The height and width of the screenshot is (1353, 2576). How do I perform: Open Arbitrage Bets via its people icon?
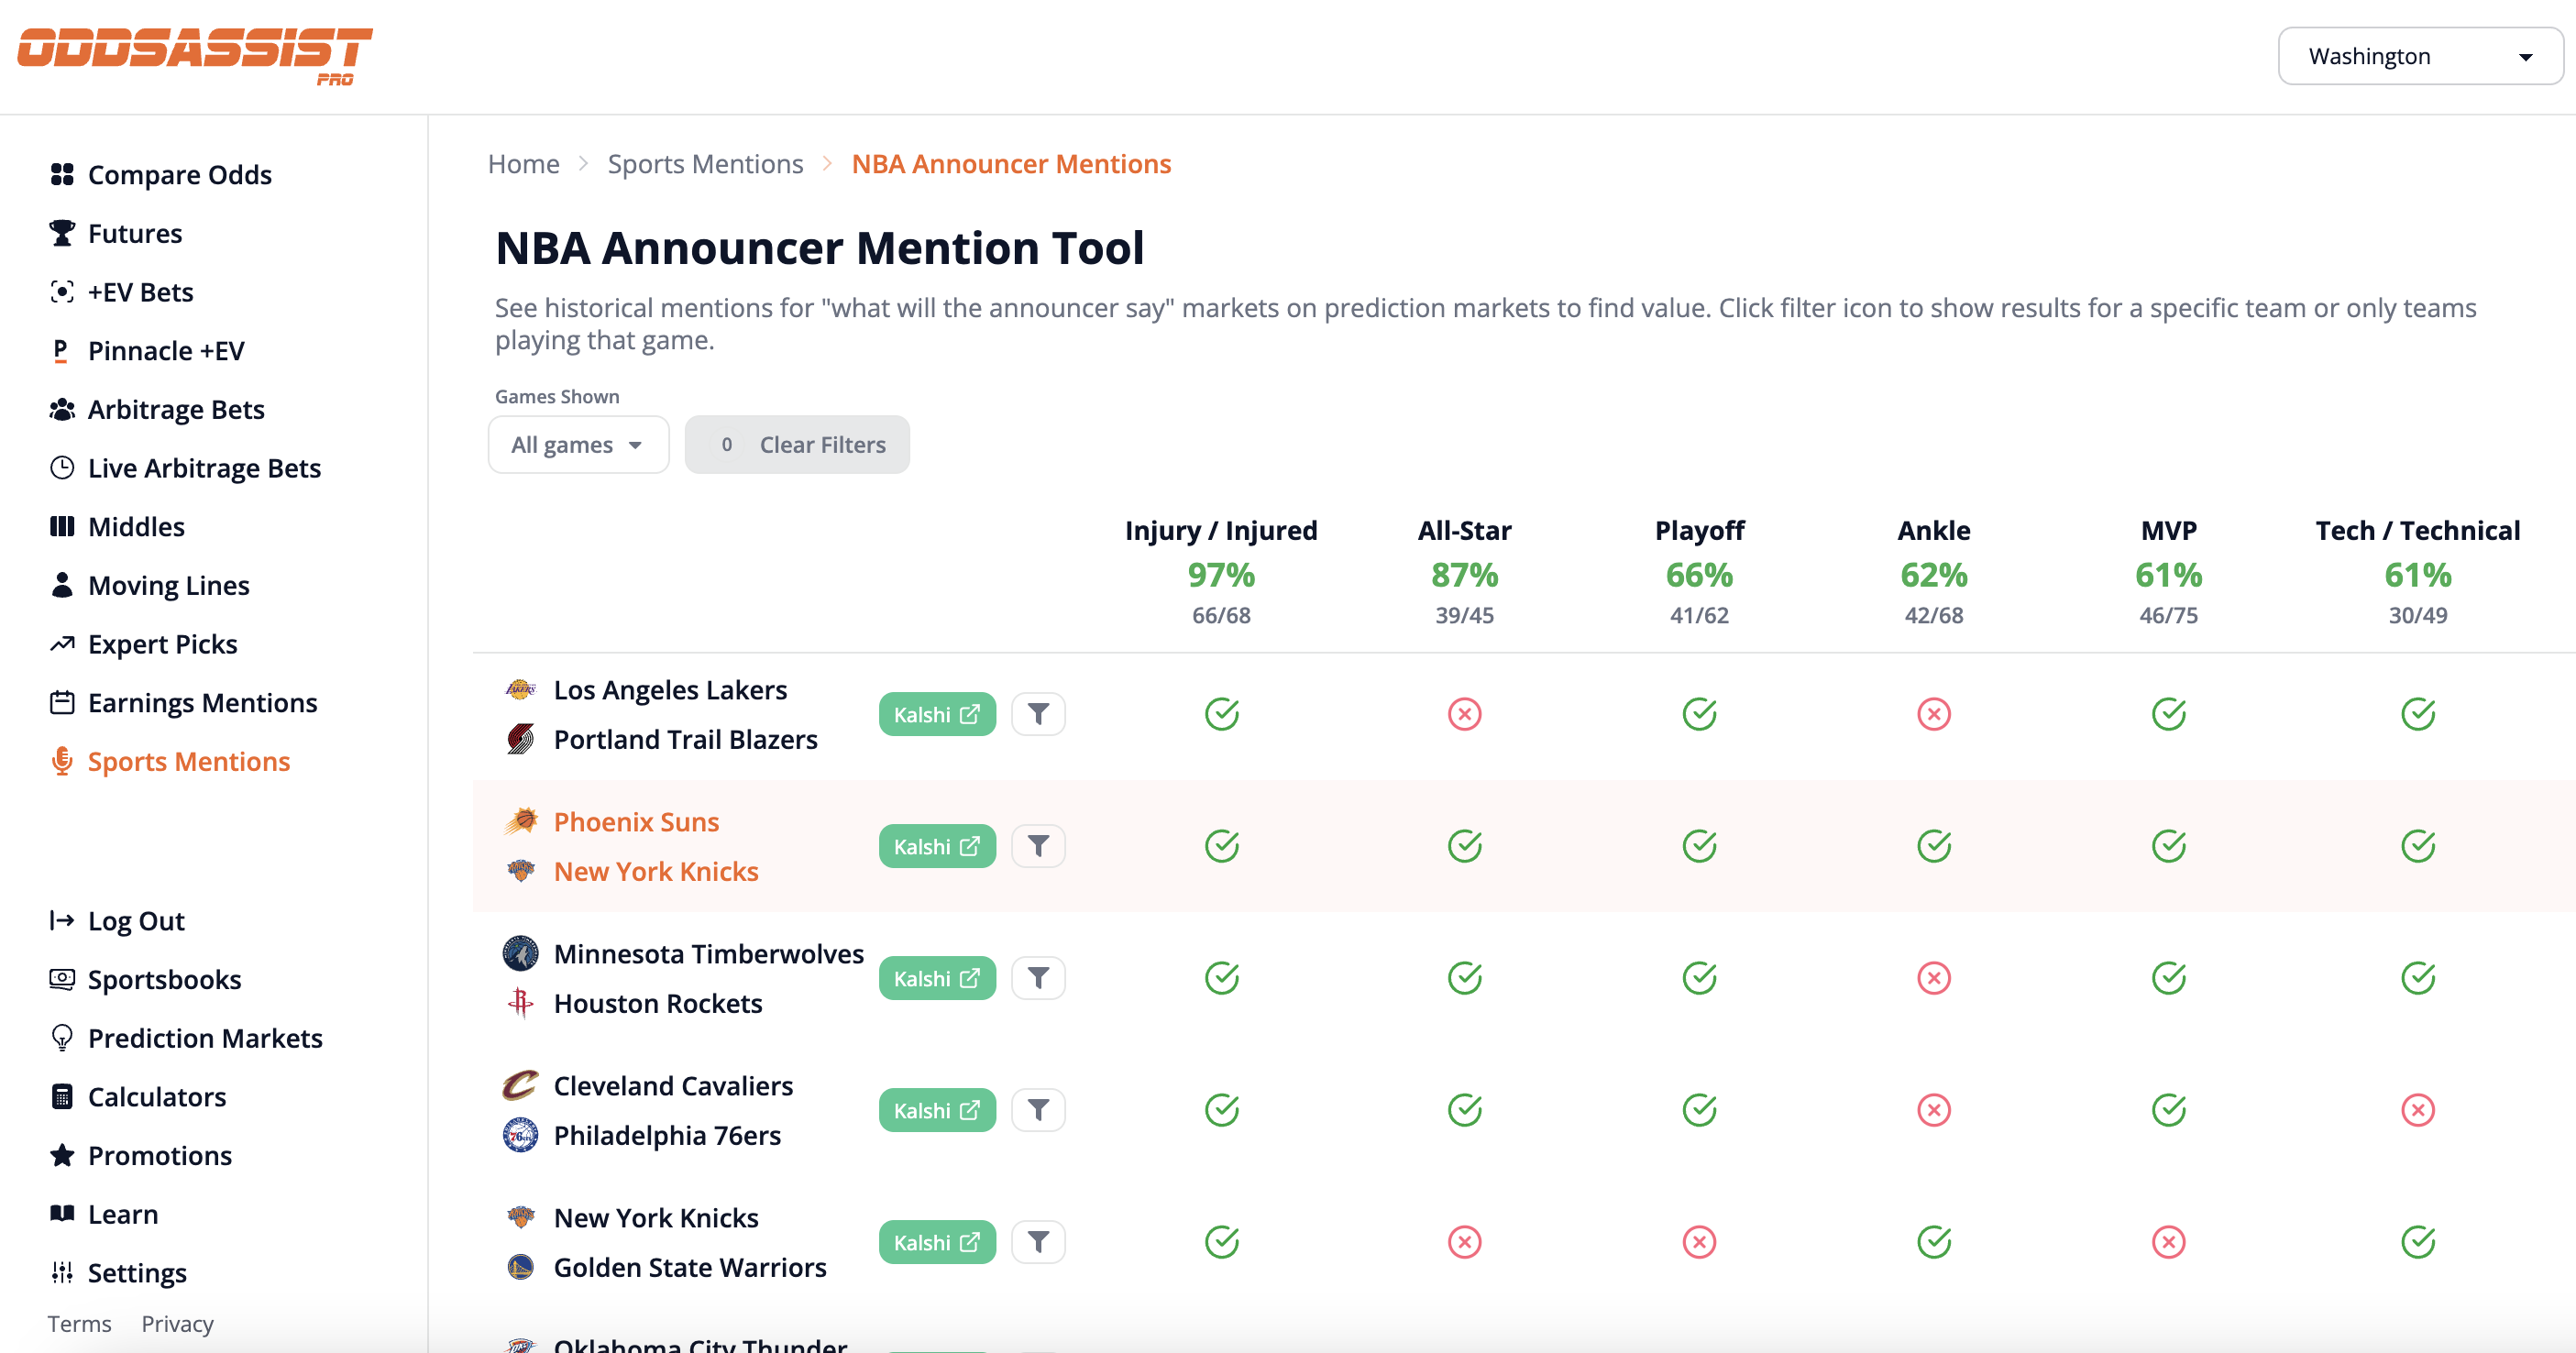pyautogui.click(x=62, y=408)
